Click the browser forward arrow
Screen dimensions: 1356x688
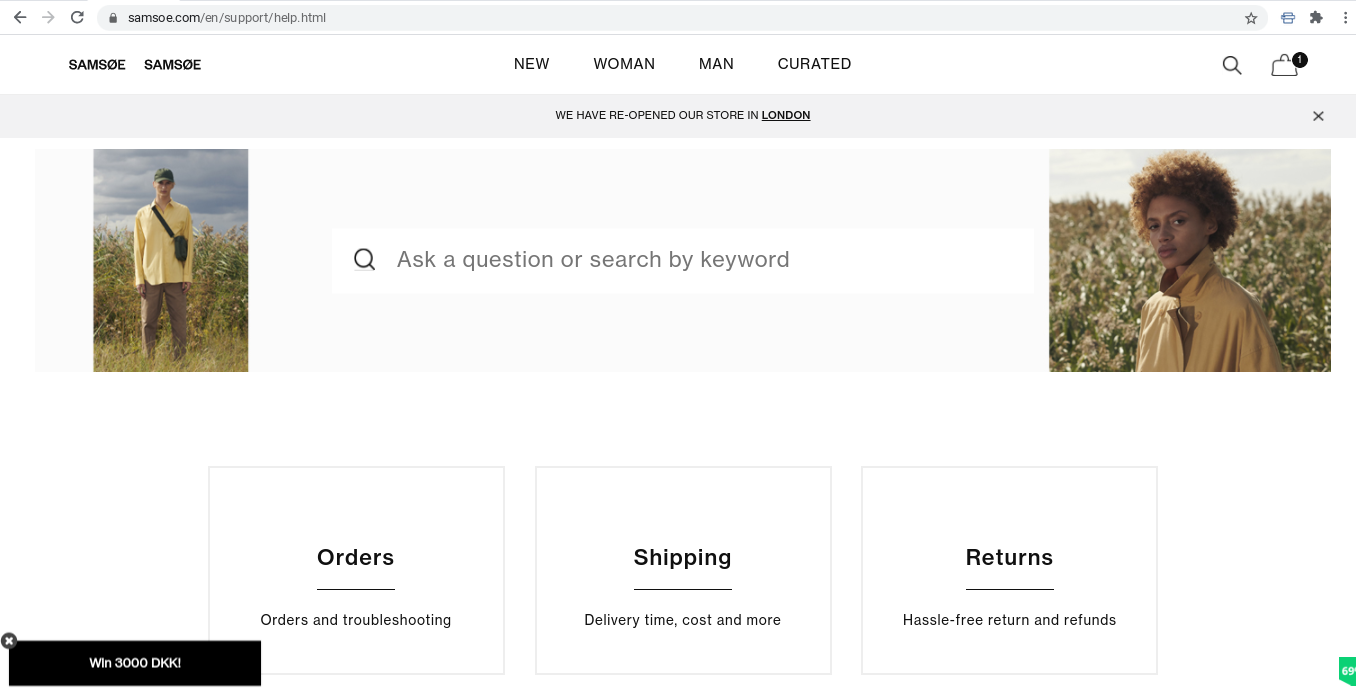point(48,17)
